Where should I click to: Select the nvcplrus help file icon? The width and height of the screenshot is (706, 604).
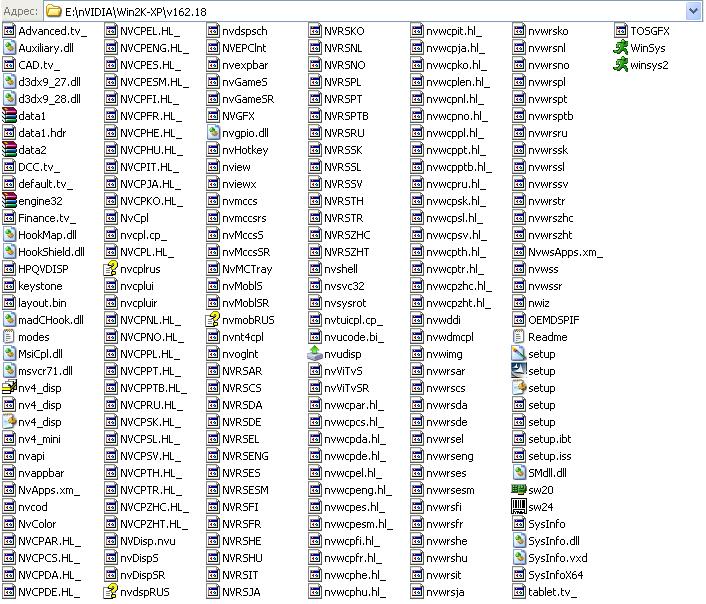111,269
